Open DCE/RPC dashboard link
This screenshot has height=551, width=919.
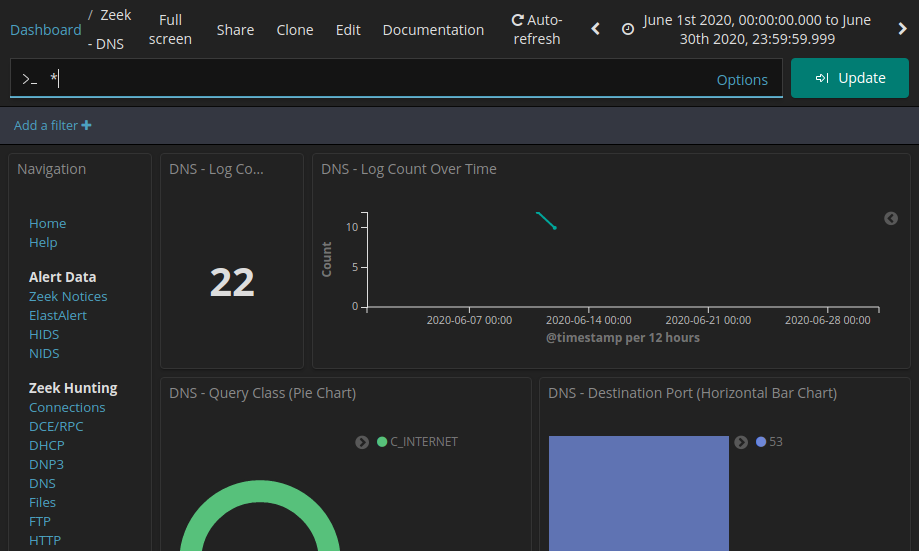click(x=56, y=427)
